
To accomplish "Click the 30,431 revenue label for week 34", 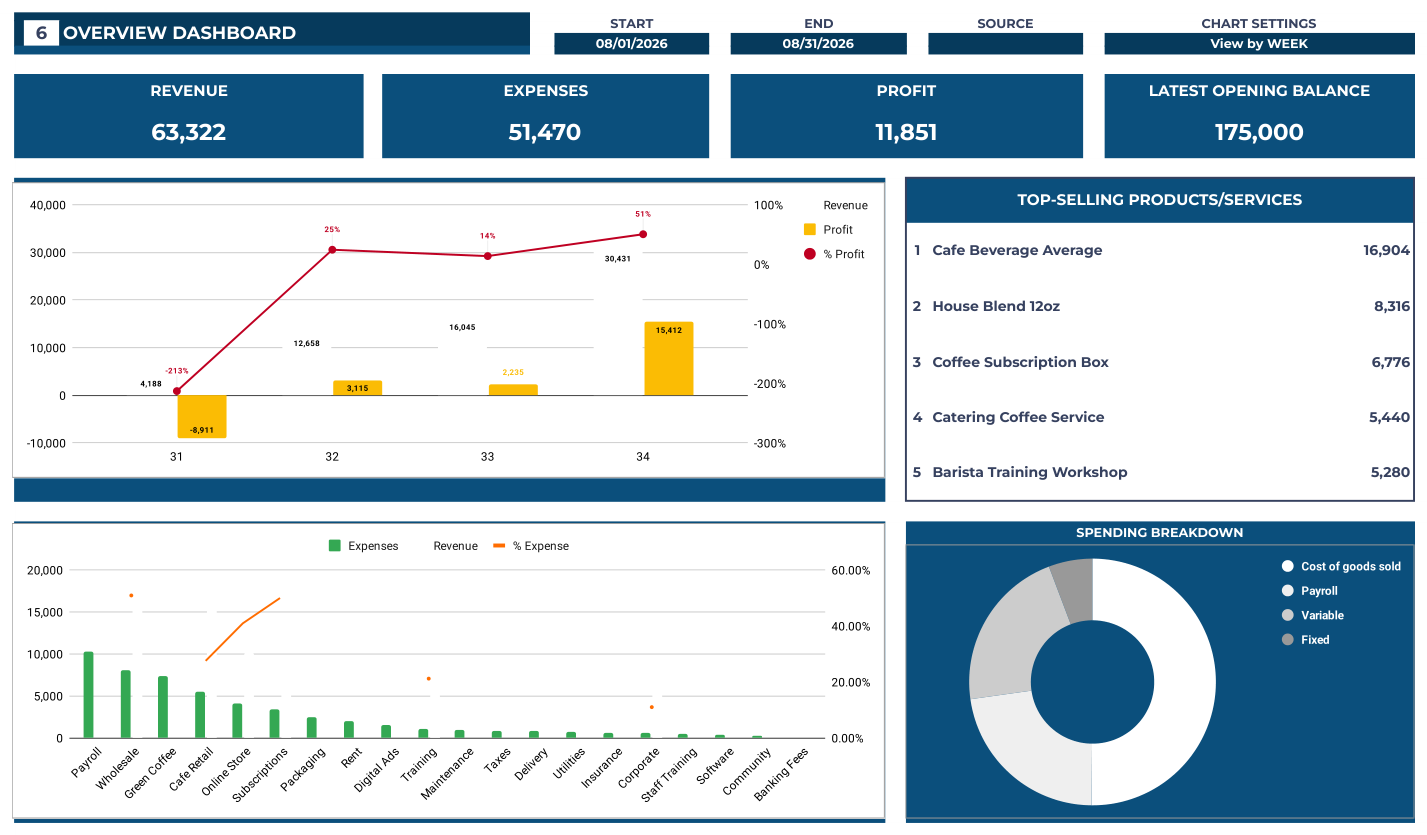I will (617, 258).
